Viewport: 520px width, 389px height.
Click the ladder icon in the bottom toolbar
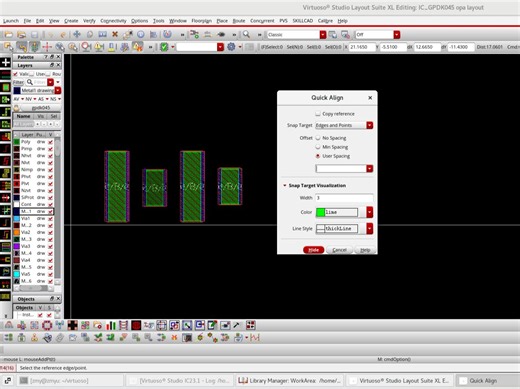tap(123, 325)
